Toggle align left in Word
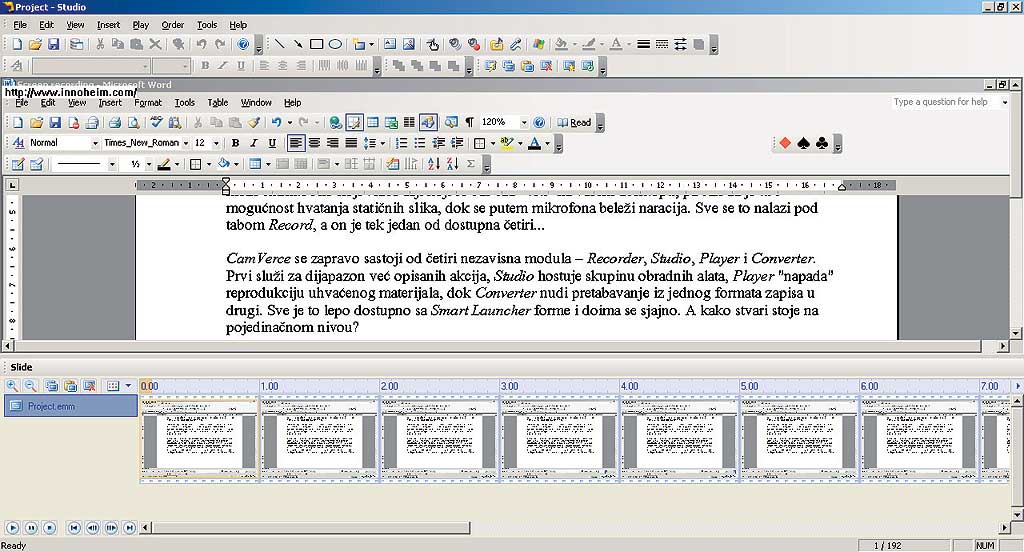 tap(296, 143)
